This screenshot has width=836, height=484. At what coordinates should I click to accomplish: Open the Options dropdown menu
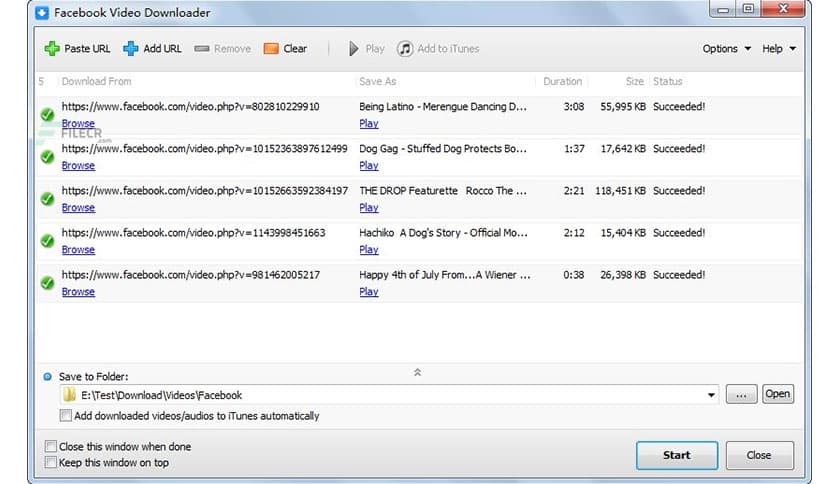[x=727, y=49]
